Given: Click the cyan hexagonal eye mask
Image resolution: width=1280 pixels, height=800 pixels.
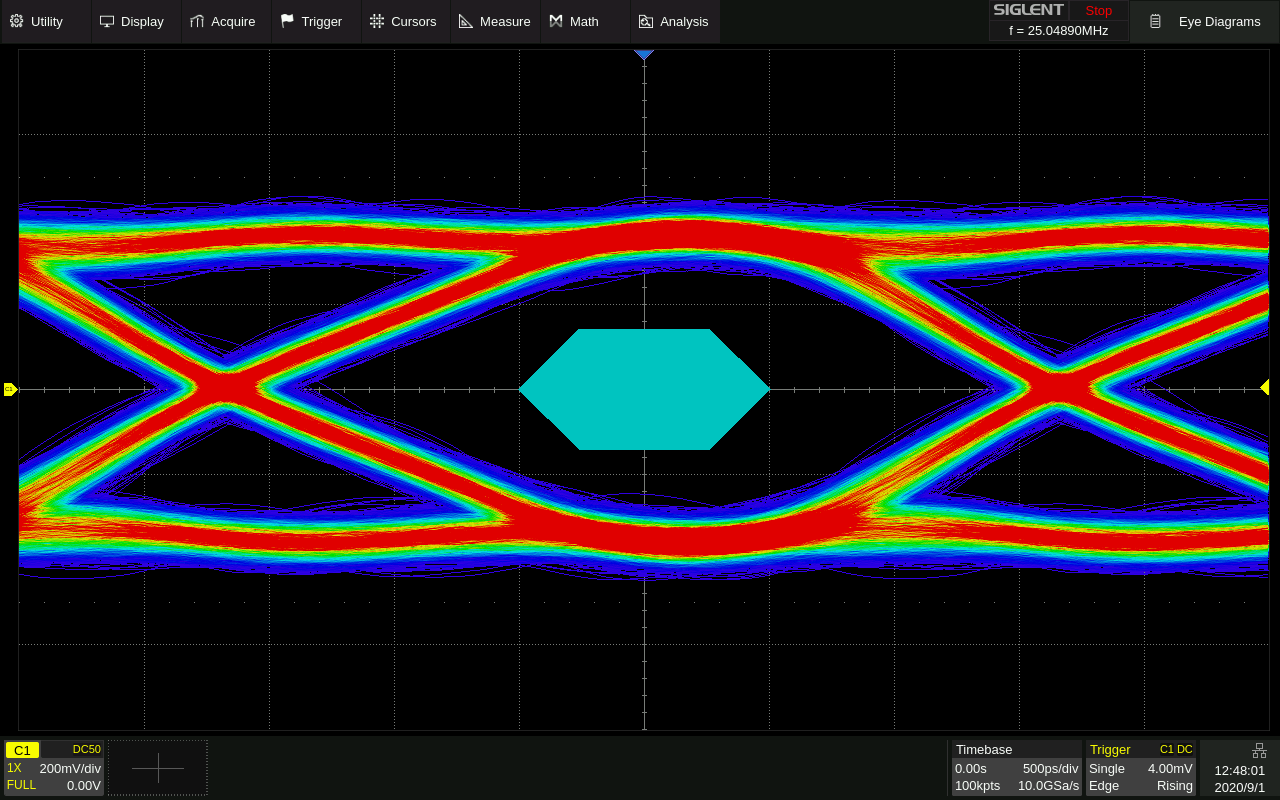Looking at the screenshot, I should pos(644,389).
